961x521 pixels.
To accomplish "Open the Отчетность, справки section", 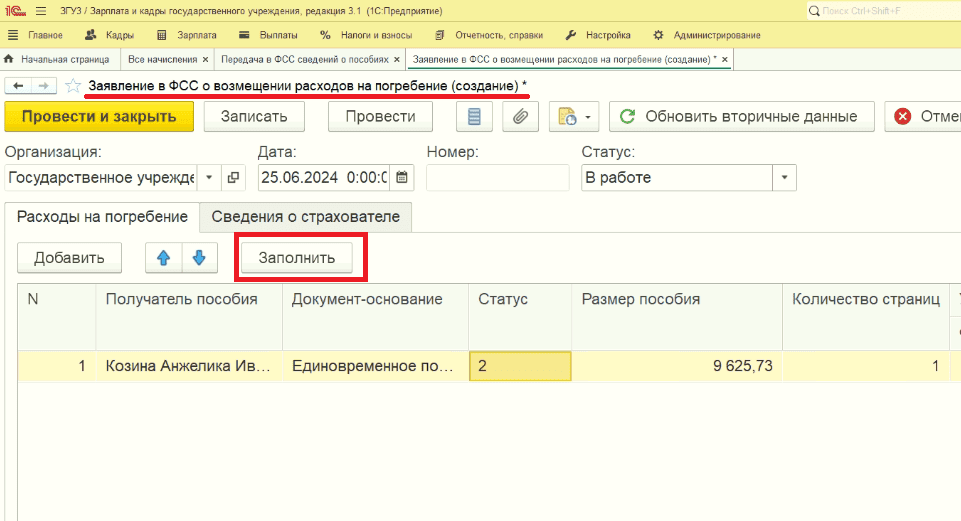I will point(489,35).
